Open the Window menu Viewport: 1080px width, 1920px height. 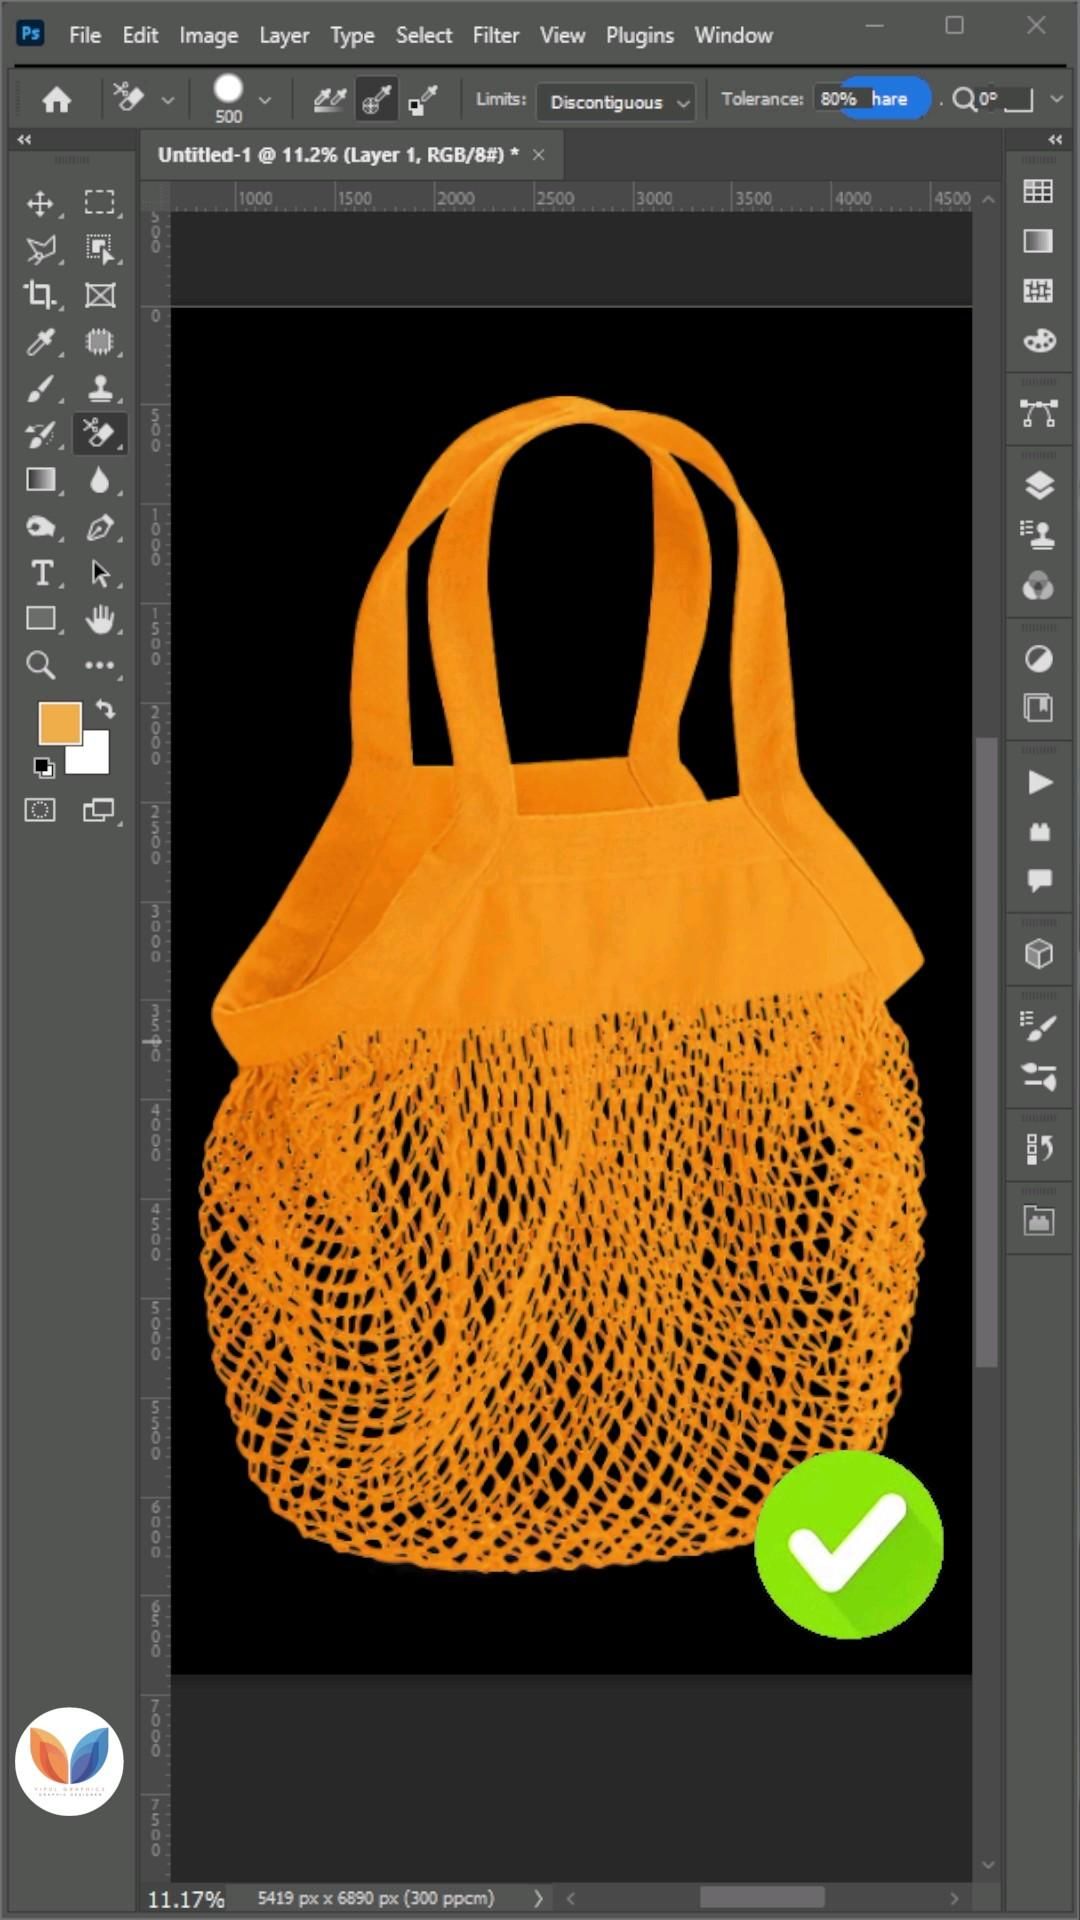coord(734,35)
